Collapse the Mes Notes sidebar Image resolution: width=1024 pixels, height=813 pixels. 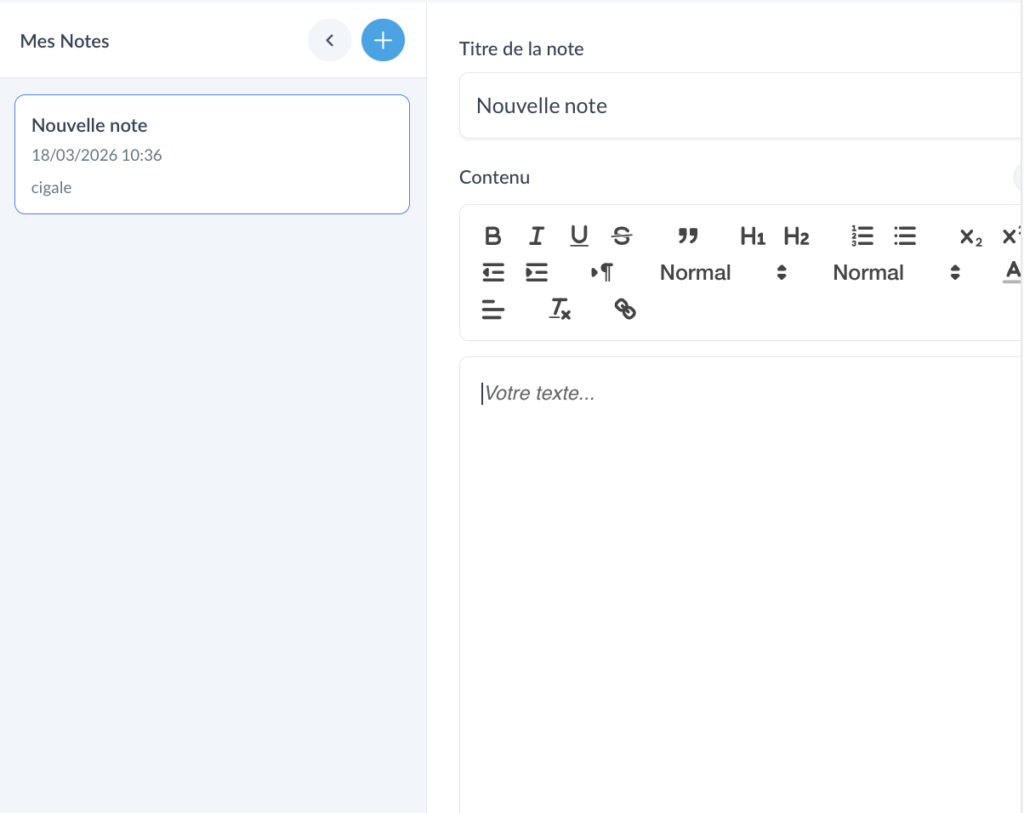[329, 41]
